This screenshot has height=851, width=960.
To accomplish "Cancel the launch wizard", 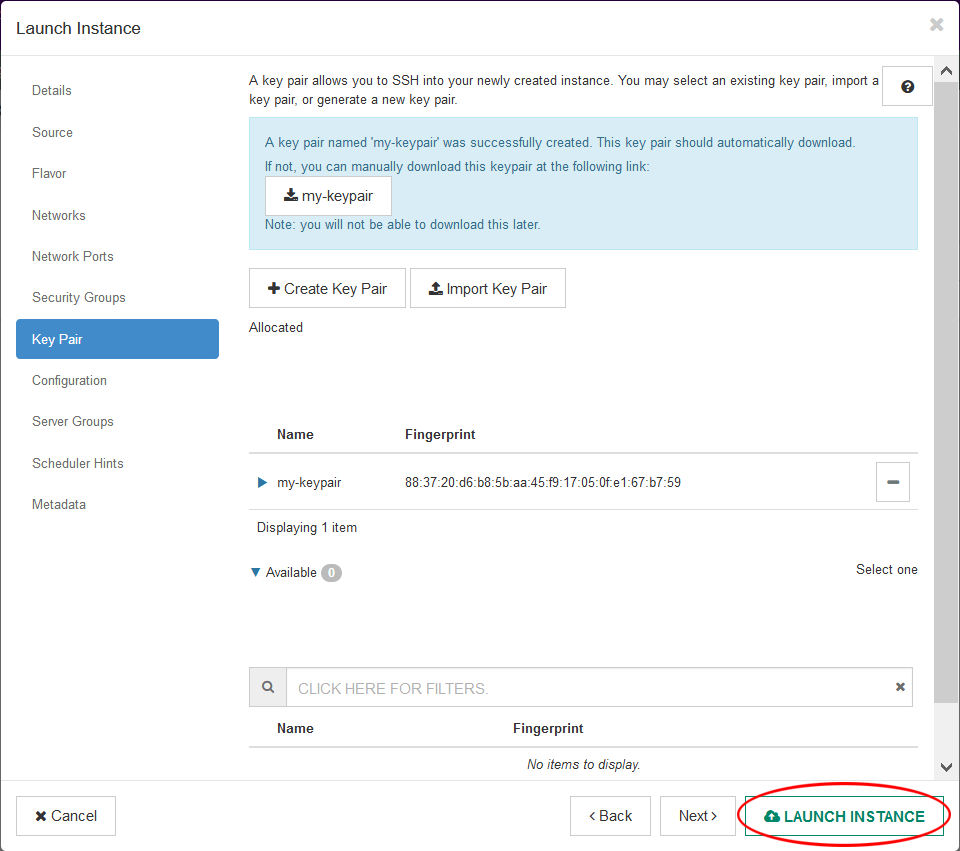I will [x=66, y=816].
